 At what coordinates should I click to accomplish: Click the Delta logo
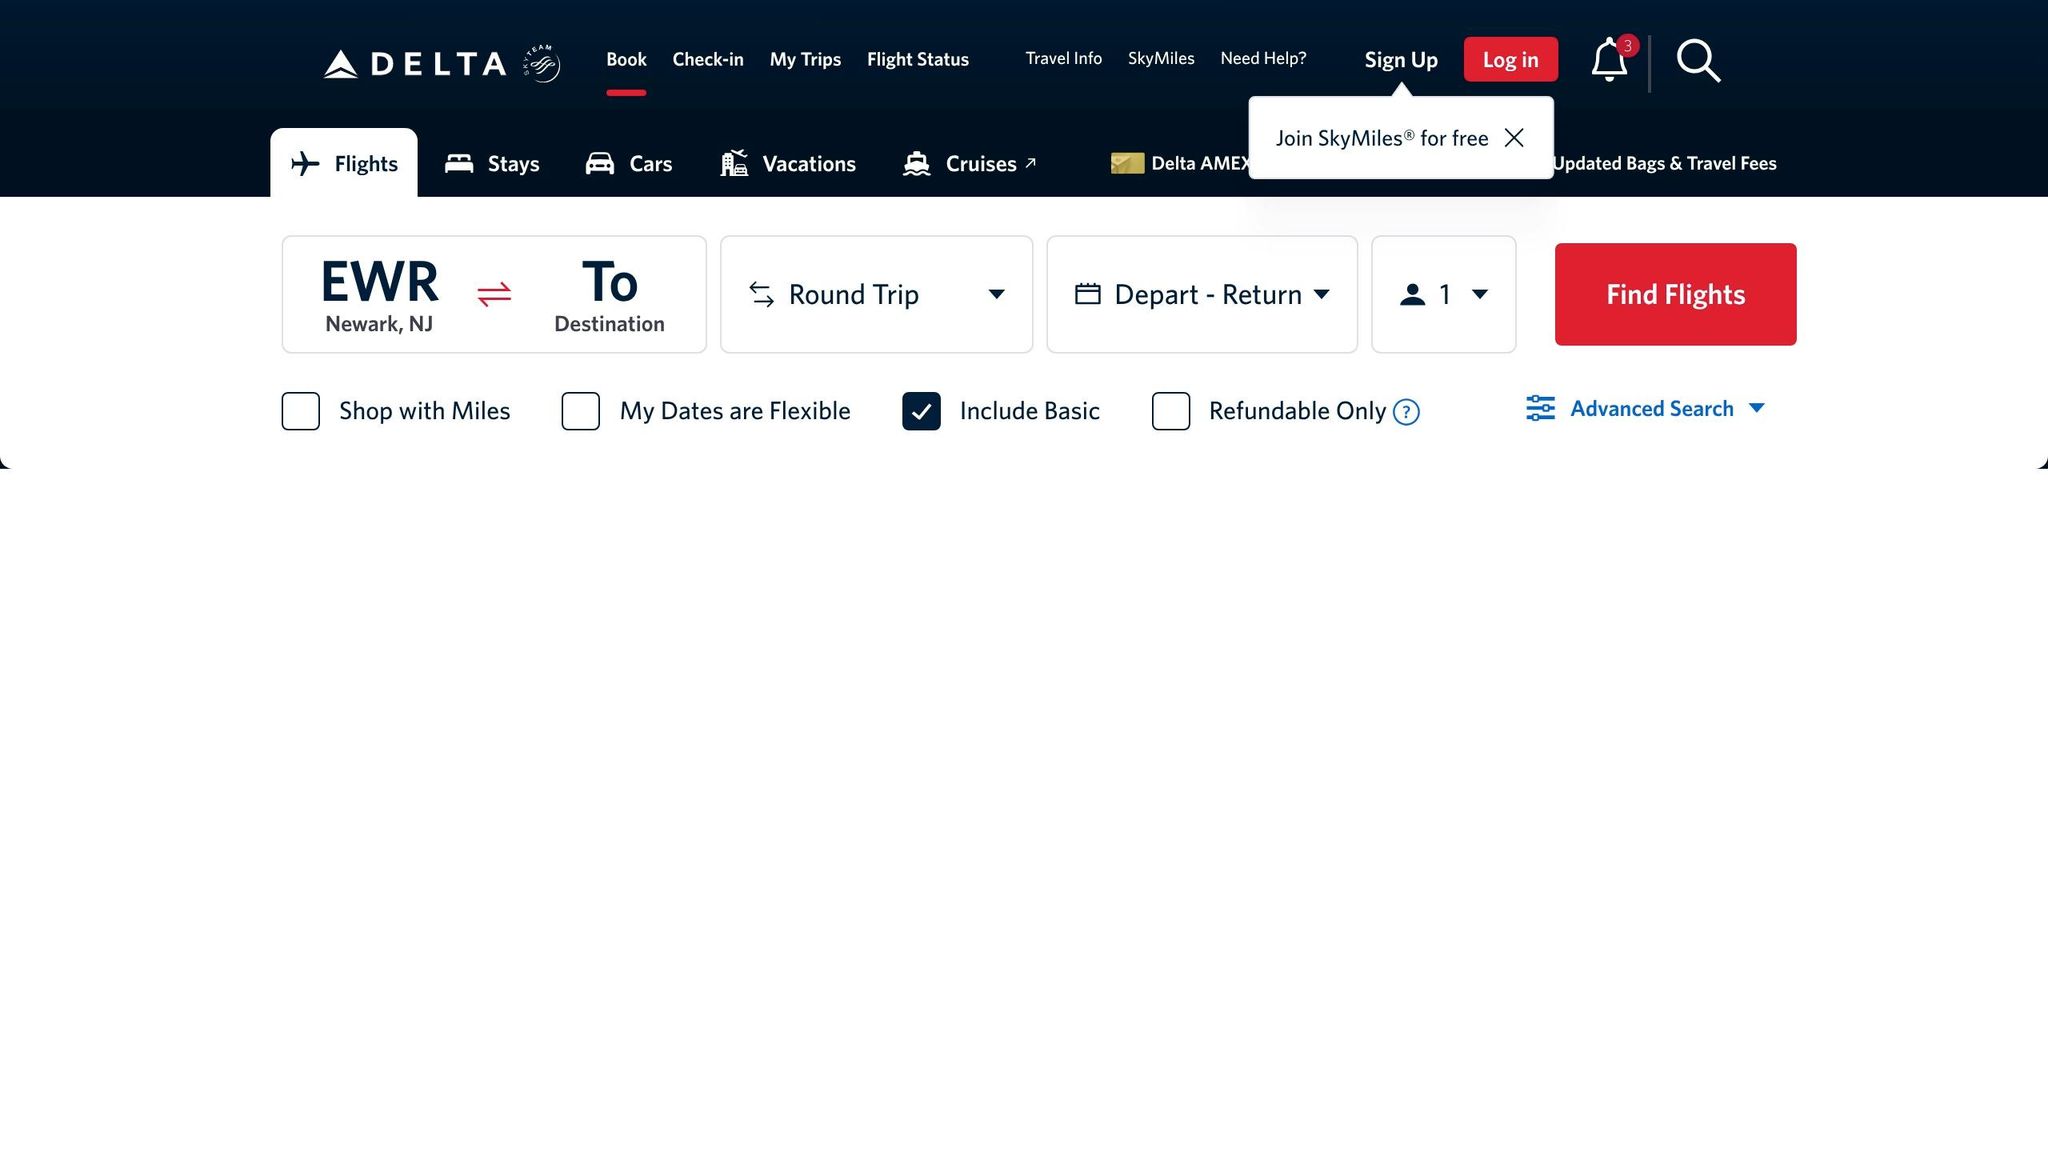point(415,64)
